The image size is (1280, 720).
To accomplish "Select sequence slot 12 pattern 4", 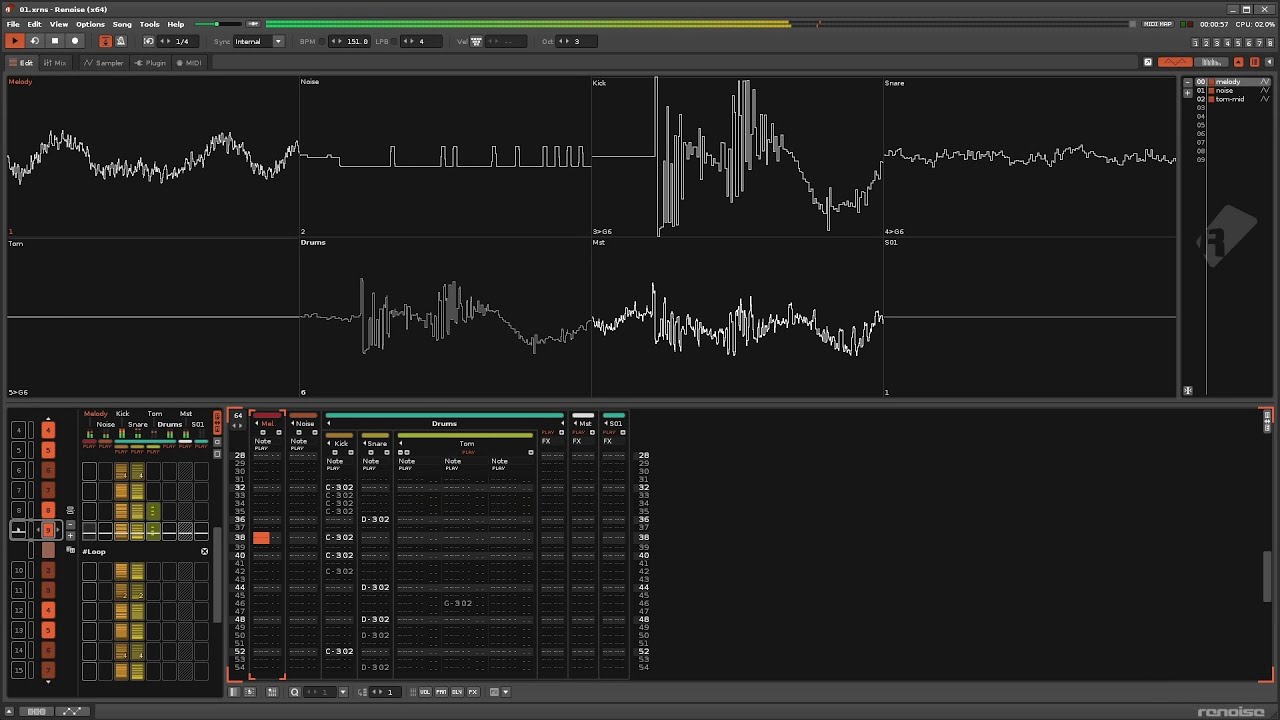I will coord(48,610).
